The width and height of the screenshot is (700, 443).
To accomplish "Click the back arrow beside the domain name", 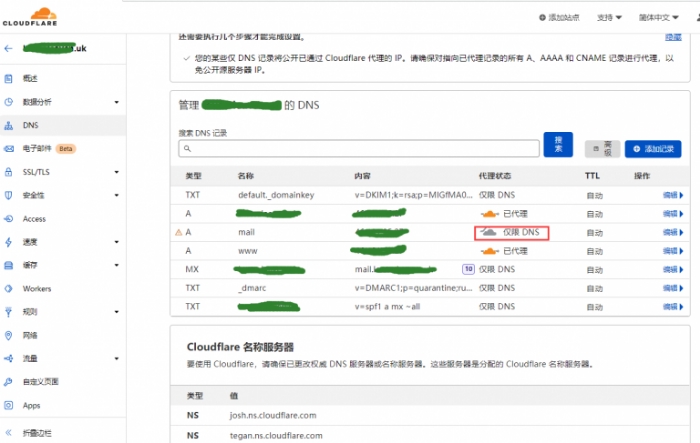I will pos(9,48).
